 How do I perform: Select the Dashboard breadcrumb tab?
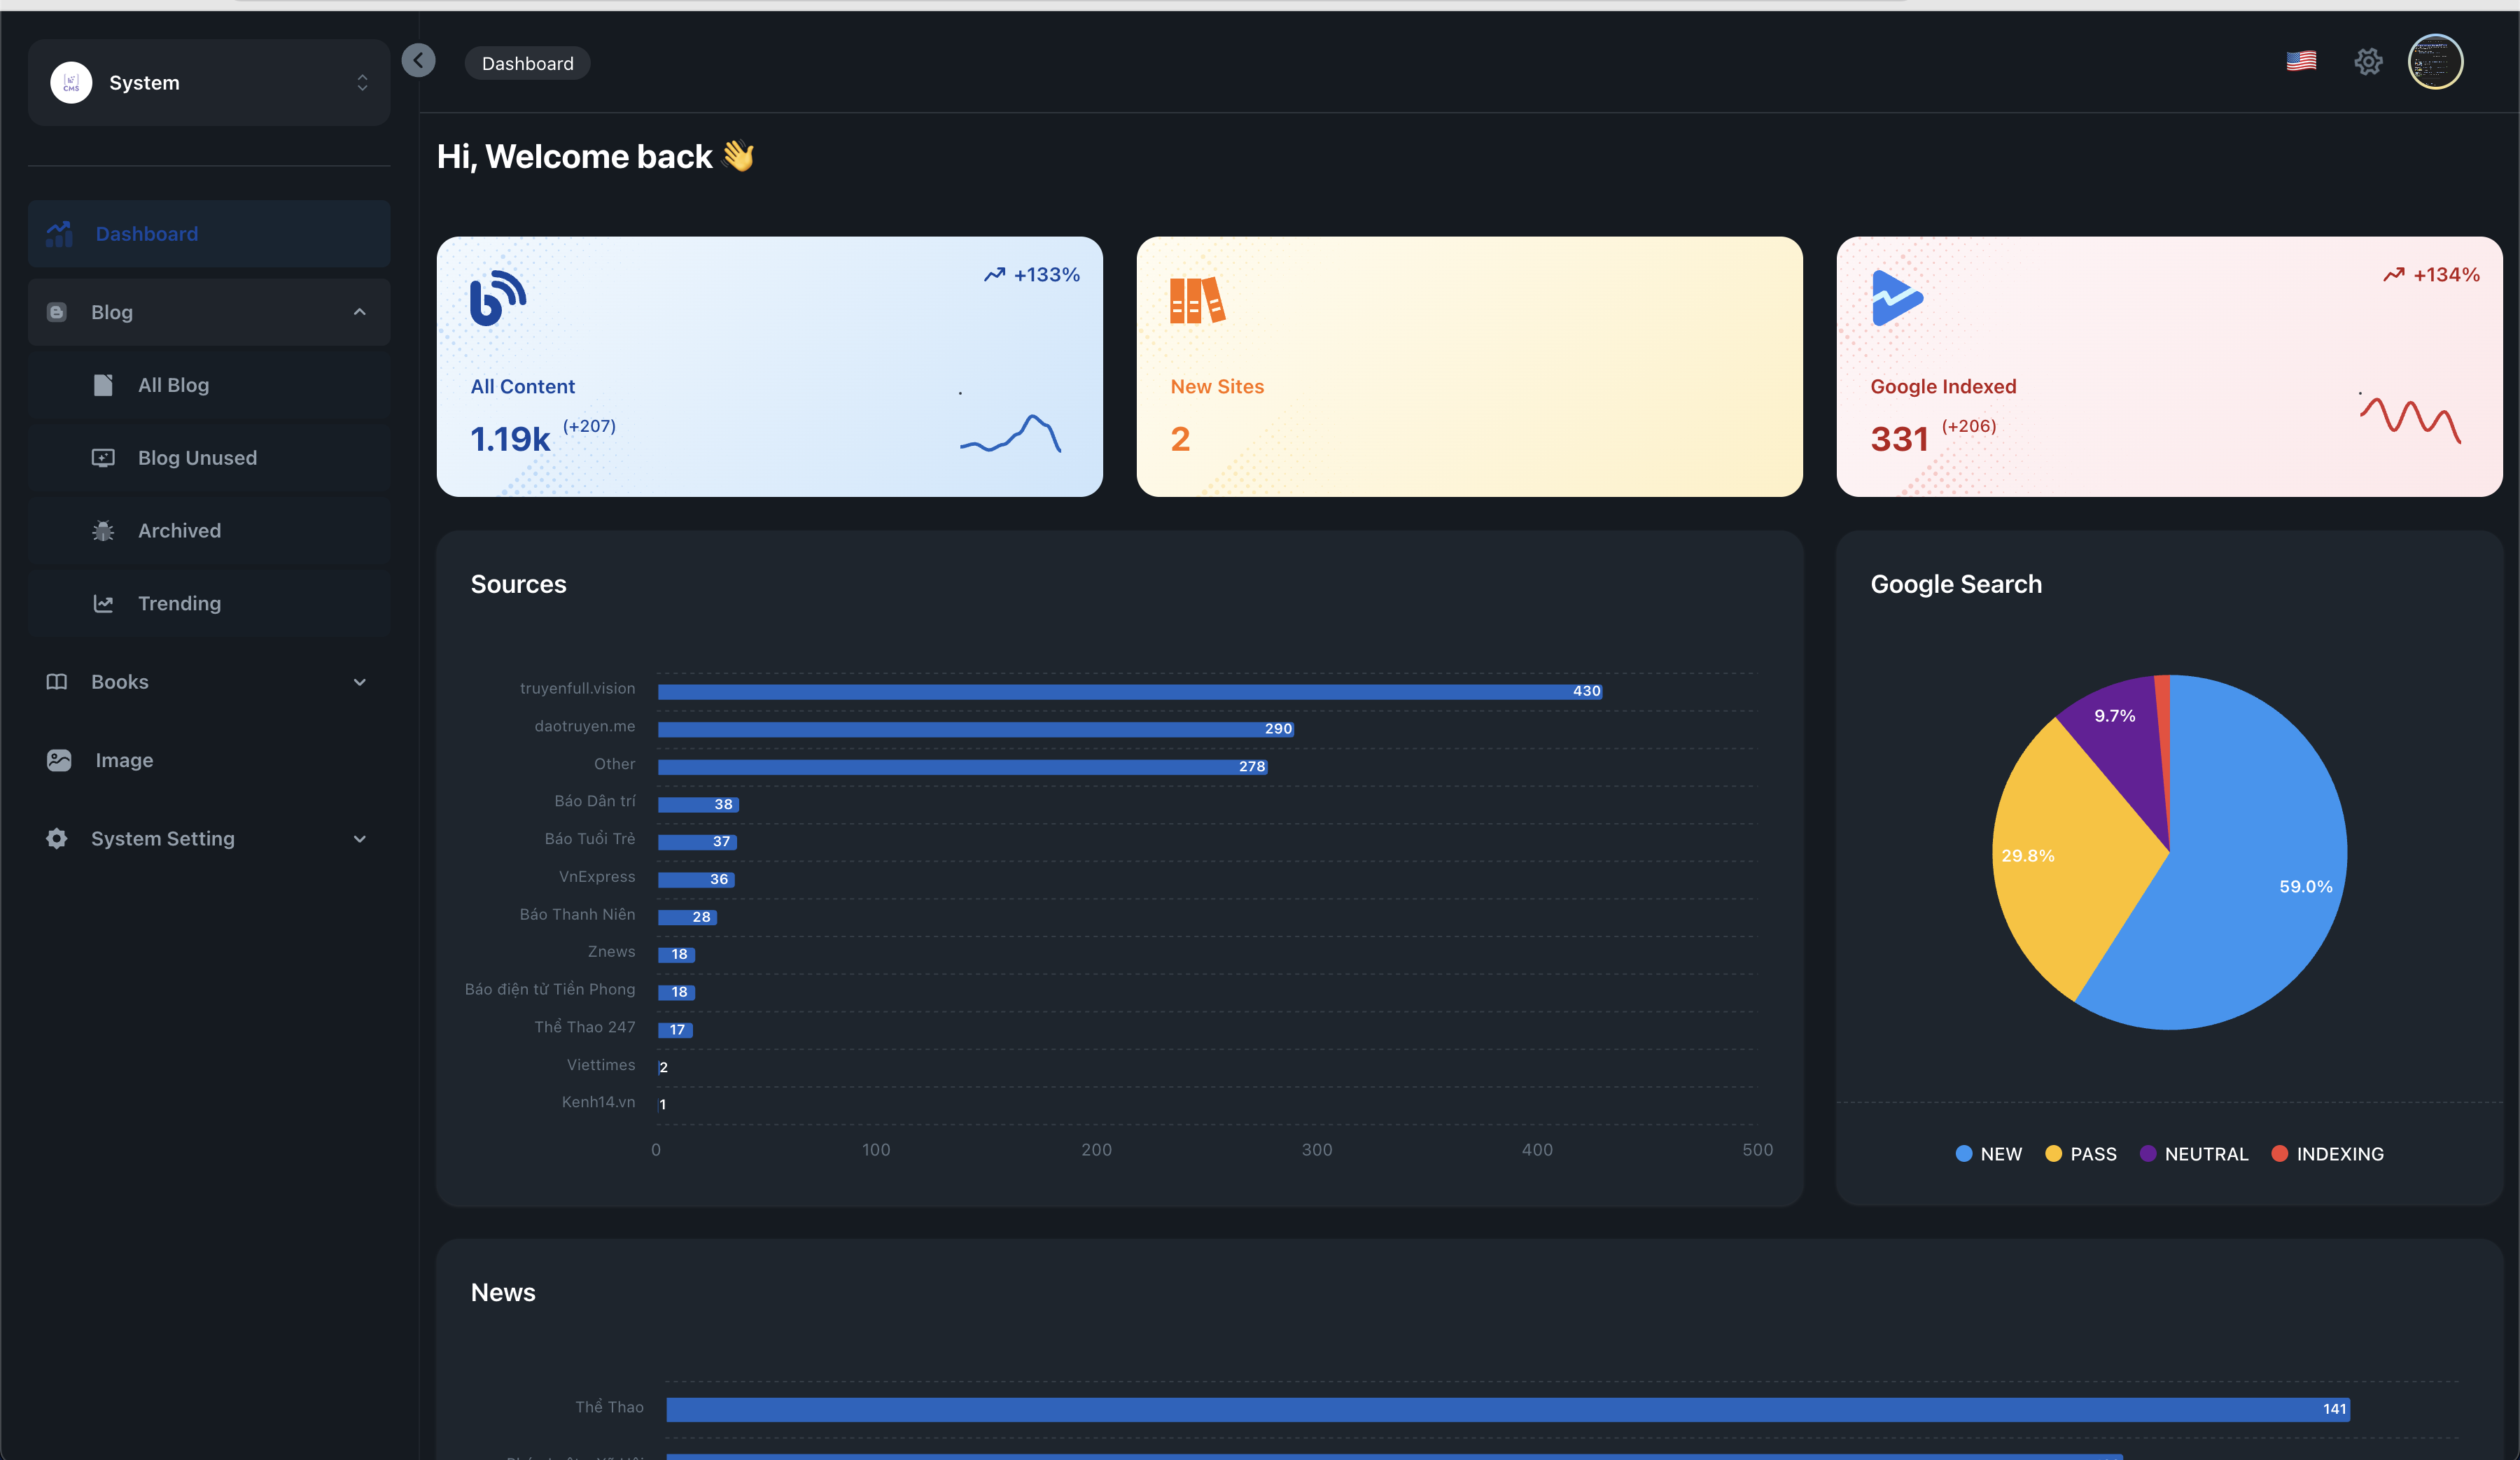click(527, 62)
